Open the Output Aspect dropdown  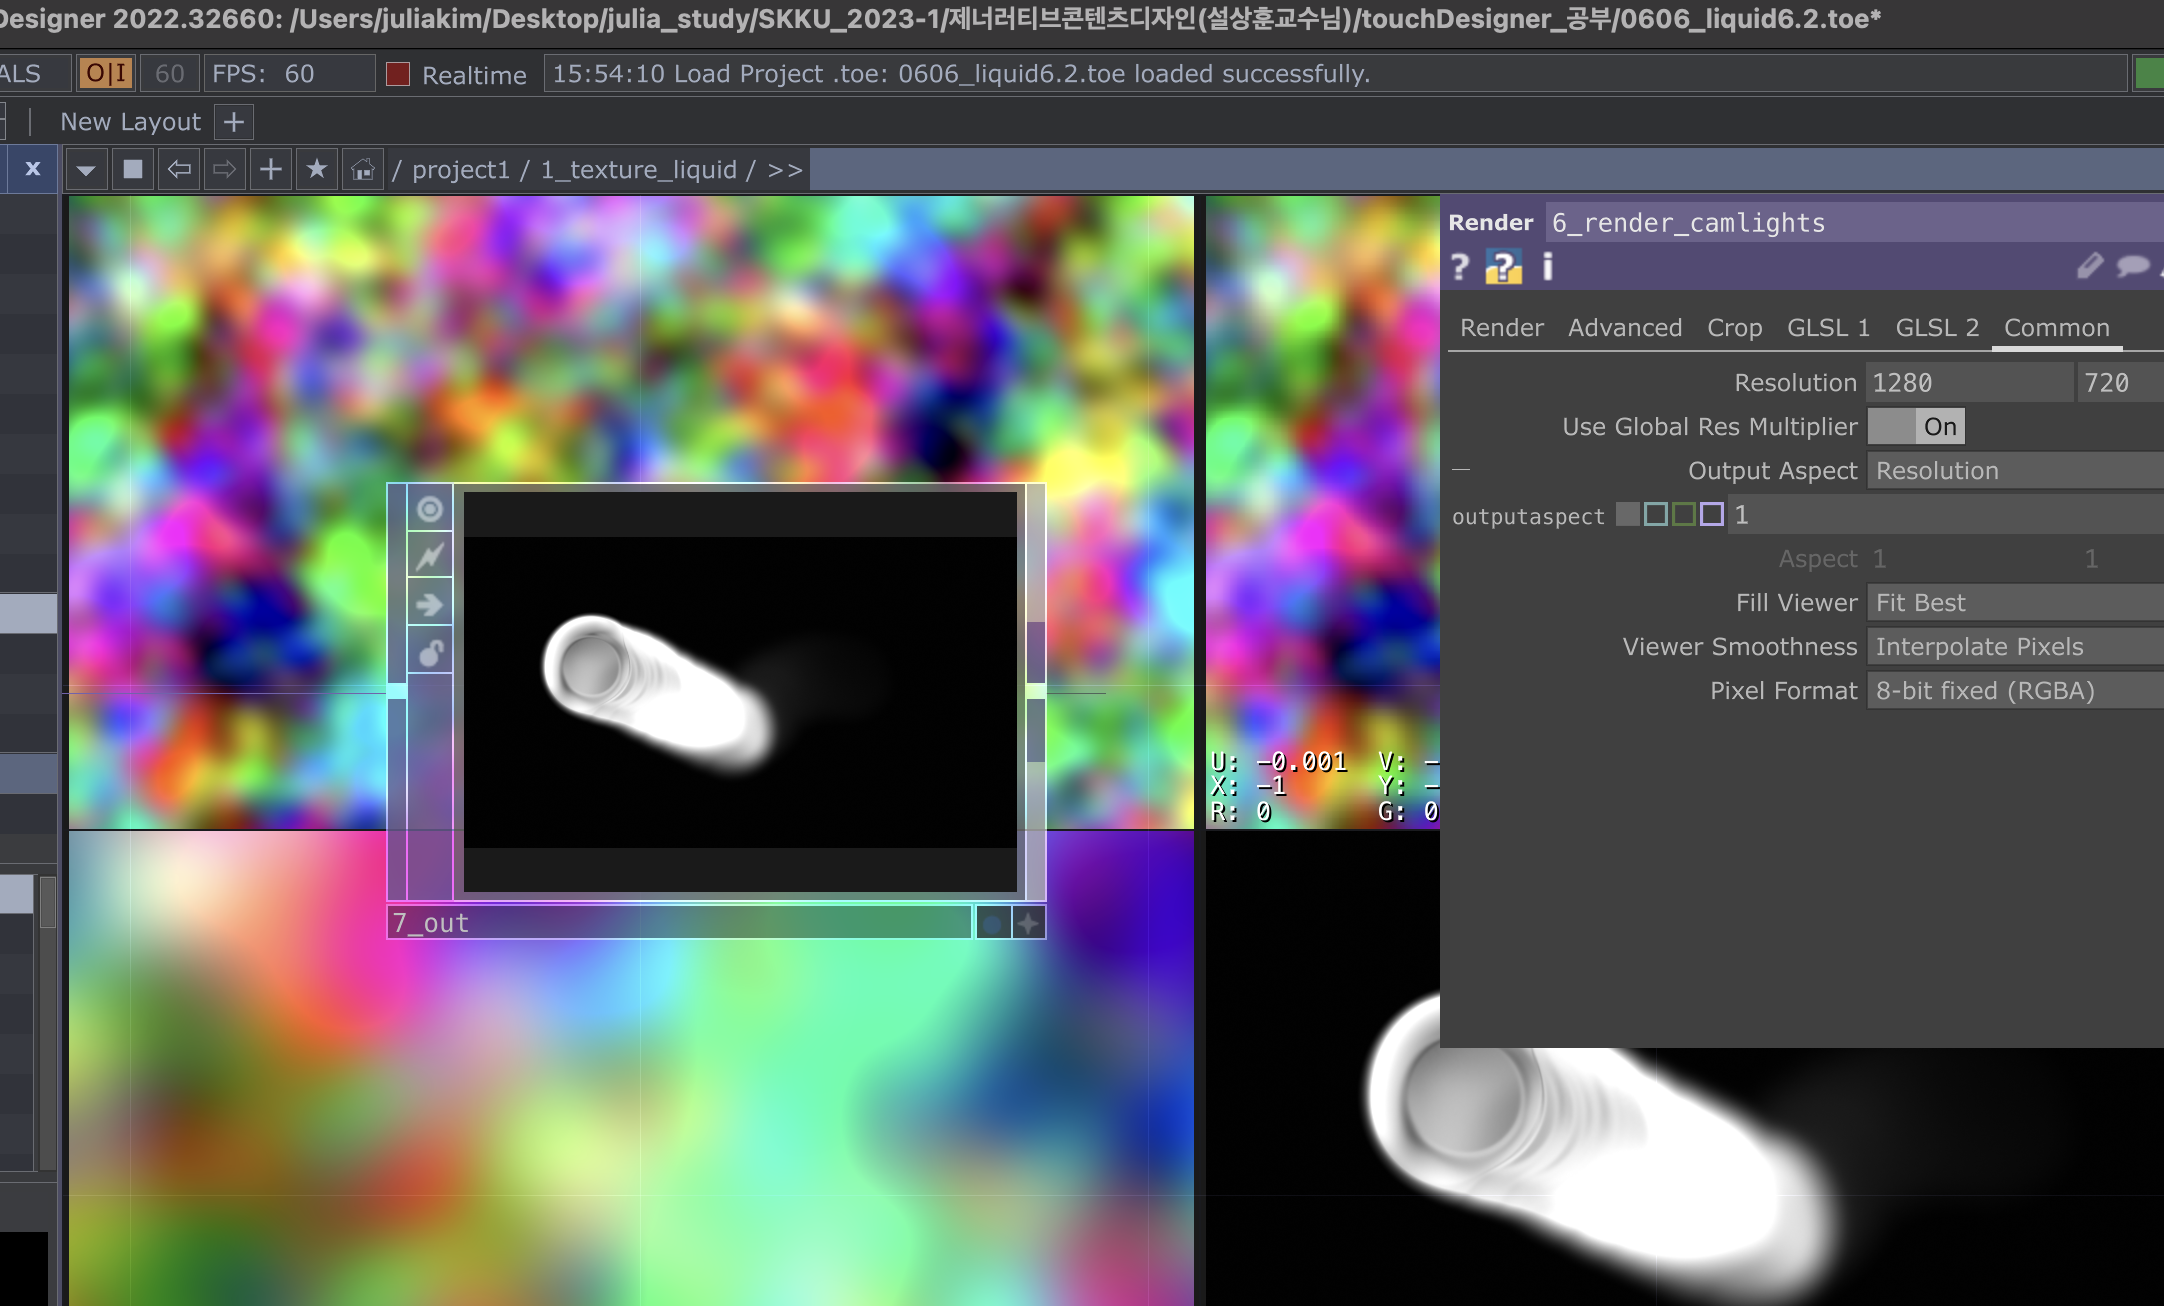[x=2010, y=471]
